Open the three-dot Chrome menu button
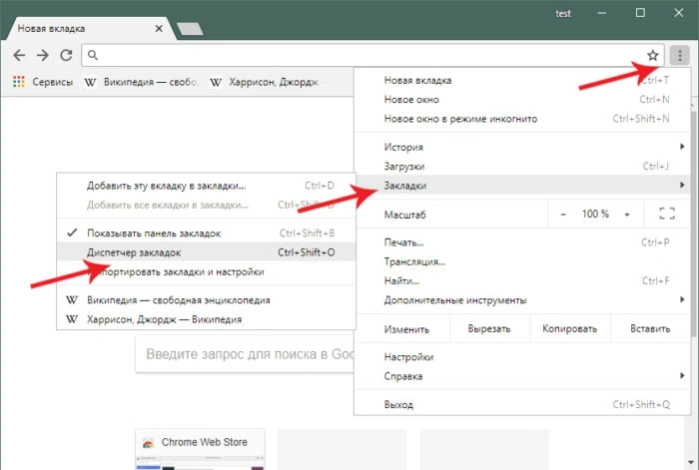This screenshot has height=470, width=699. 679,55
